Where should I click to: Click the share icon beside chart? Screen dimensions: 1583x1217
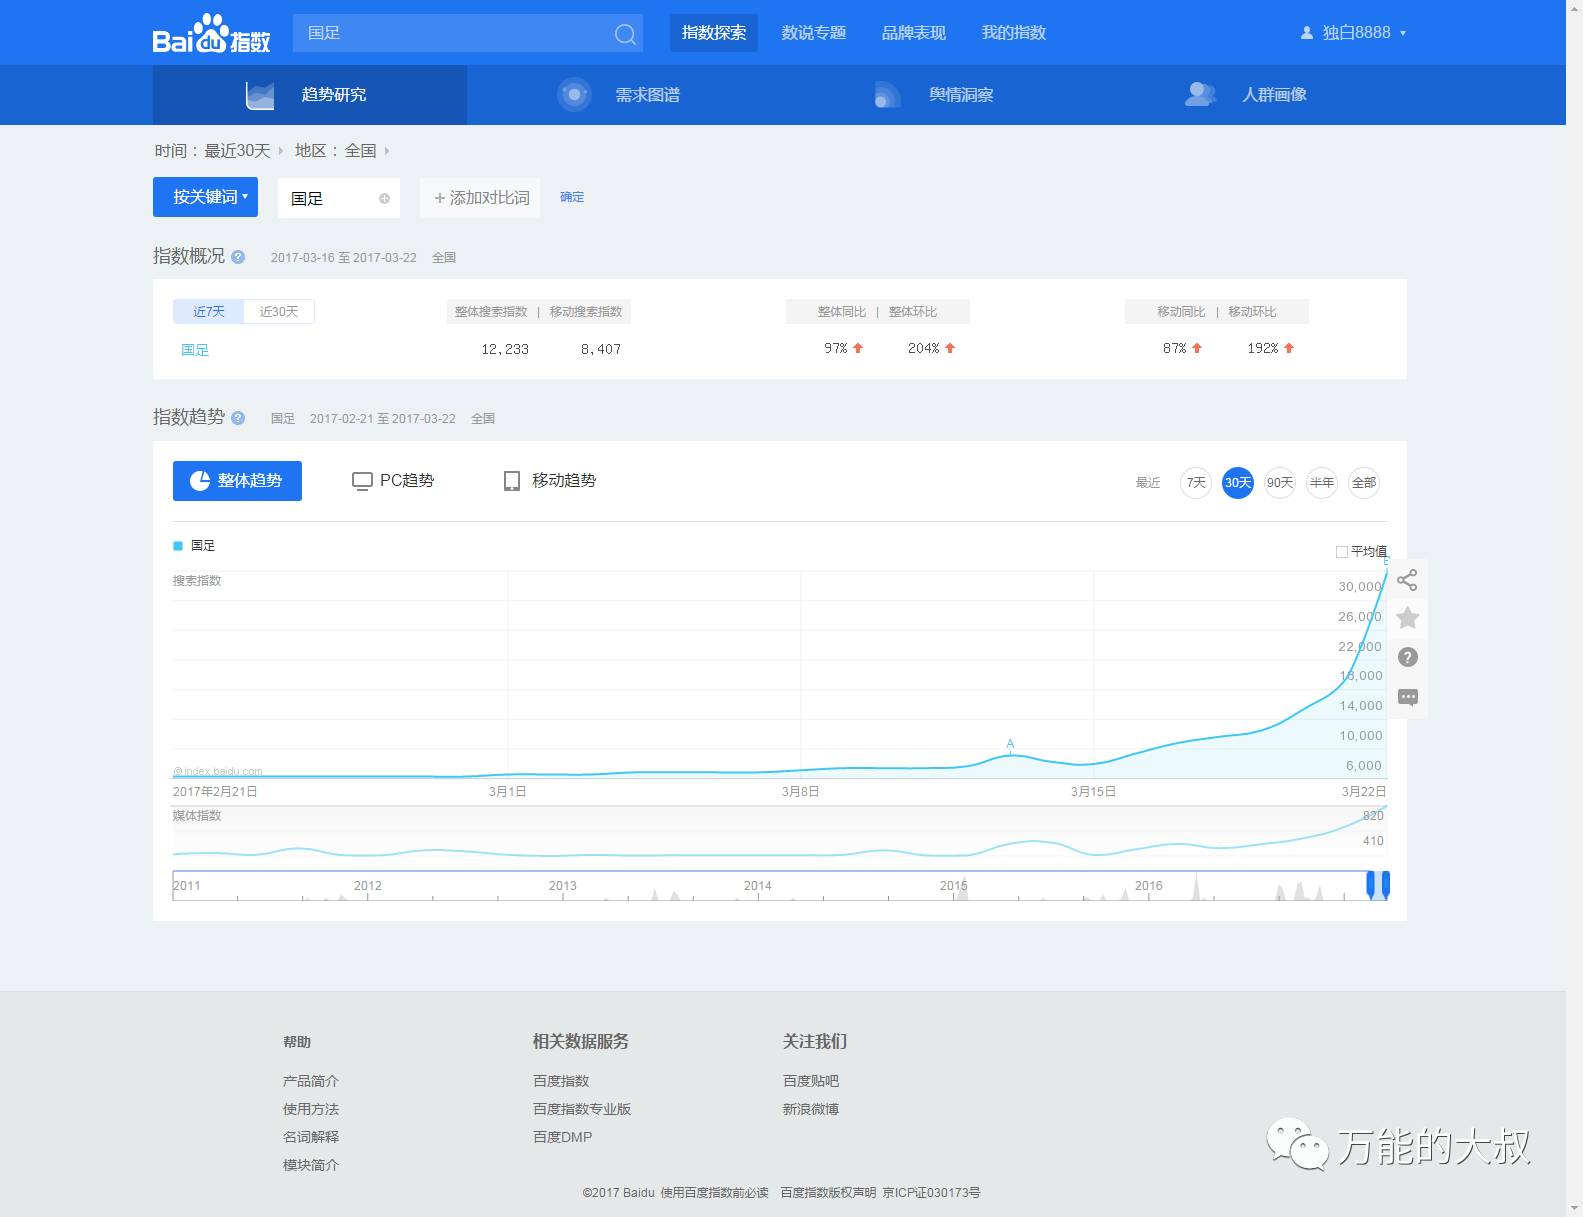(1407, 580)
